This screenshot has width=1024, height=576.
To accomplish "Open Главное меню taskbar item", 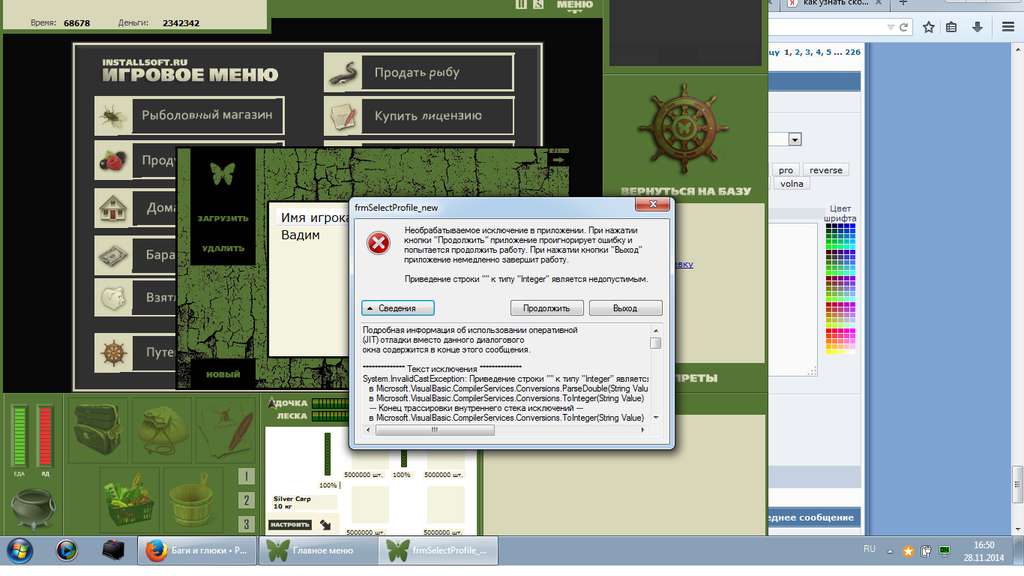I will (x=319, y=551).
